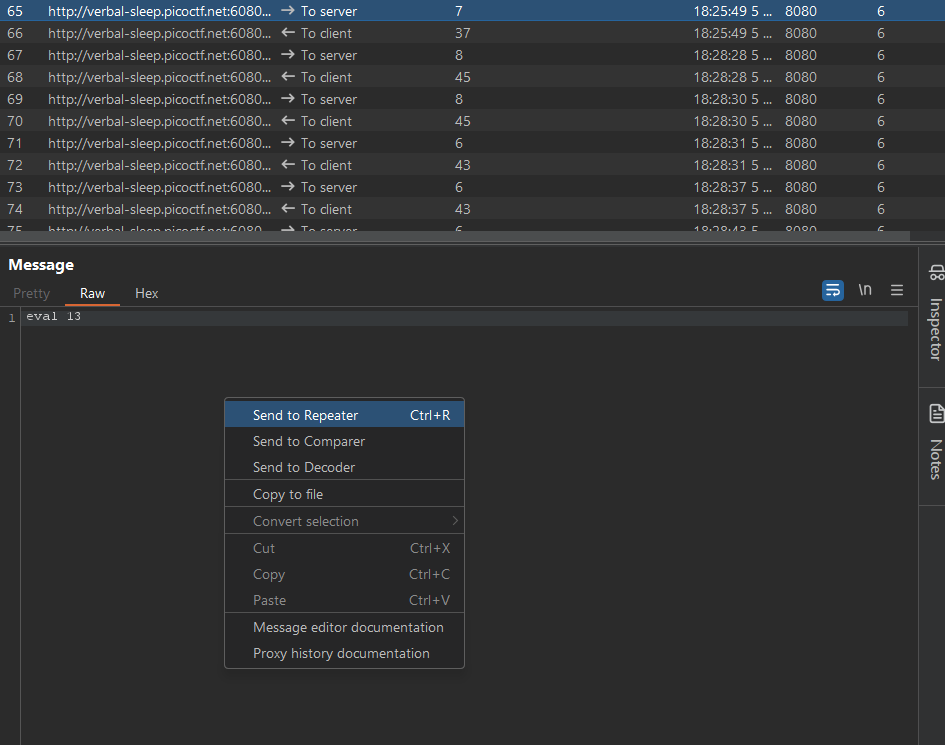The width and height of the screenshot is (945, 745).
Task: Select Paste in the context menu
Action: click(344, 600)
